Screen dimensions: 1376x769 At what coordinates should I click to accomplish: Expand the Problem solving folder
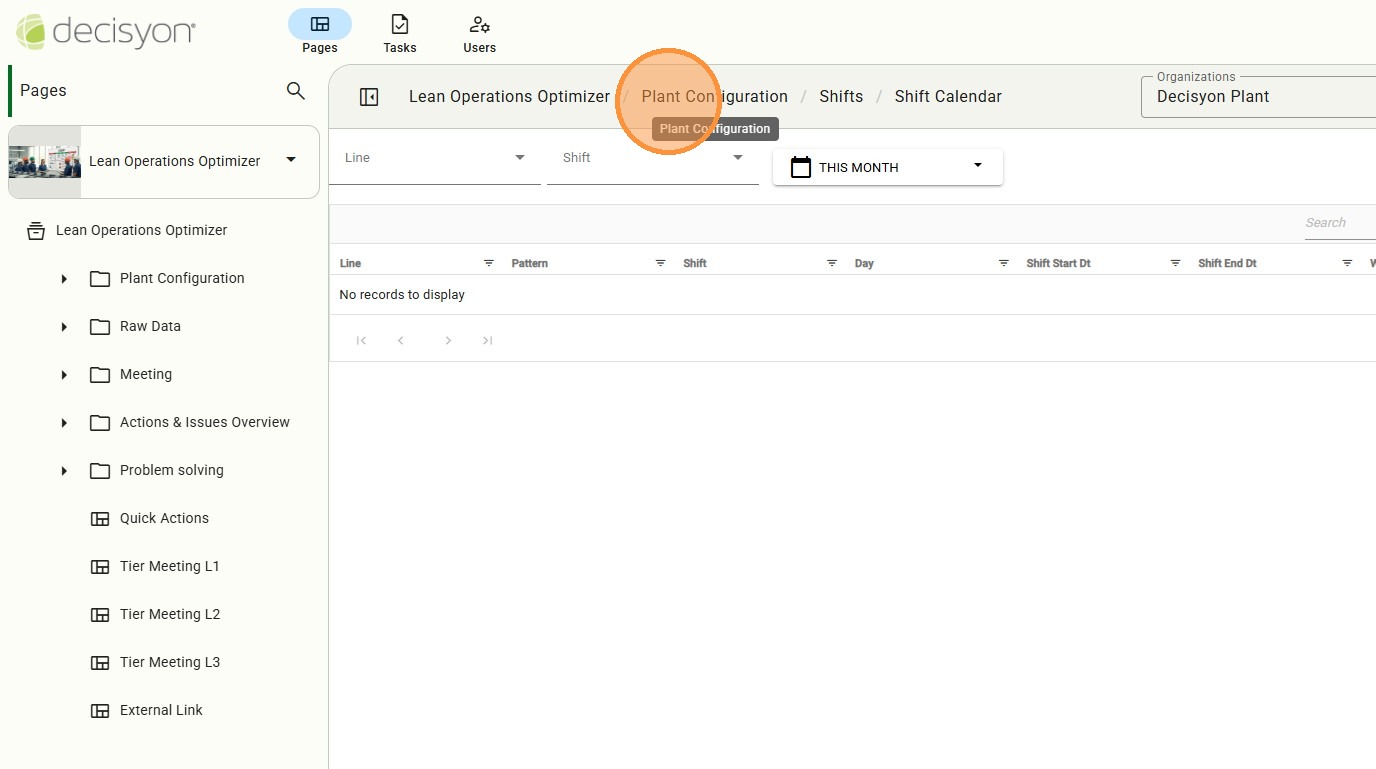[64, 471]
